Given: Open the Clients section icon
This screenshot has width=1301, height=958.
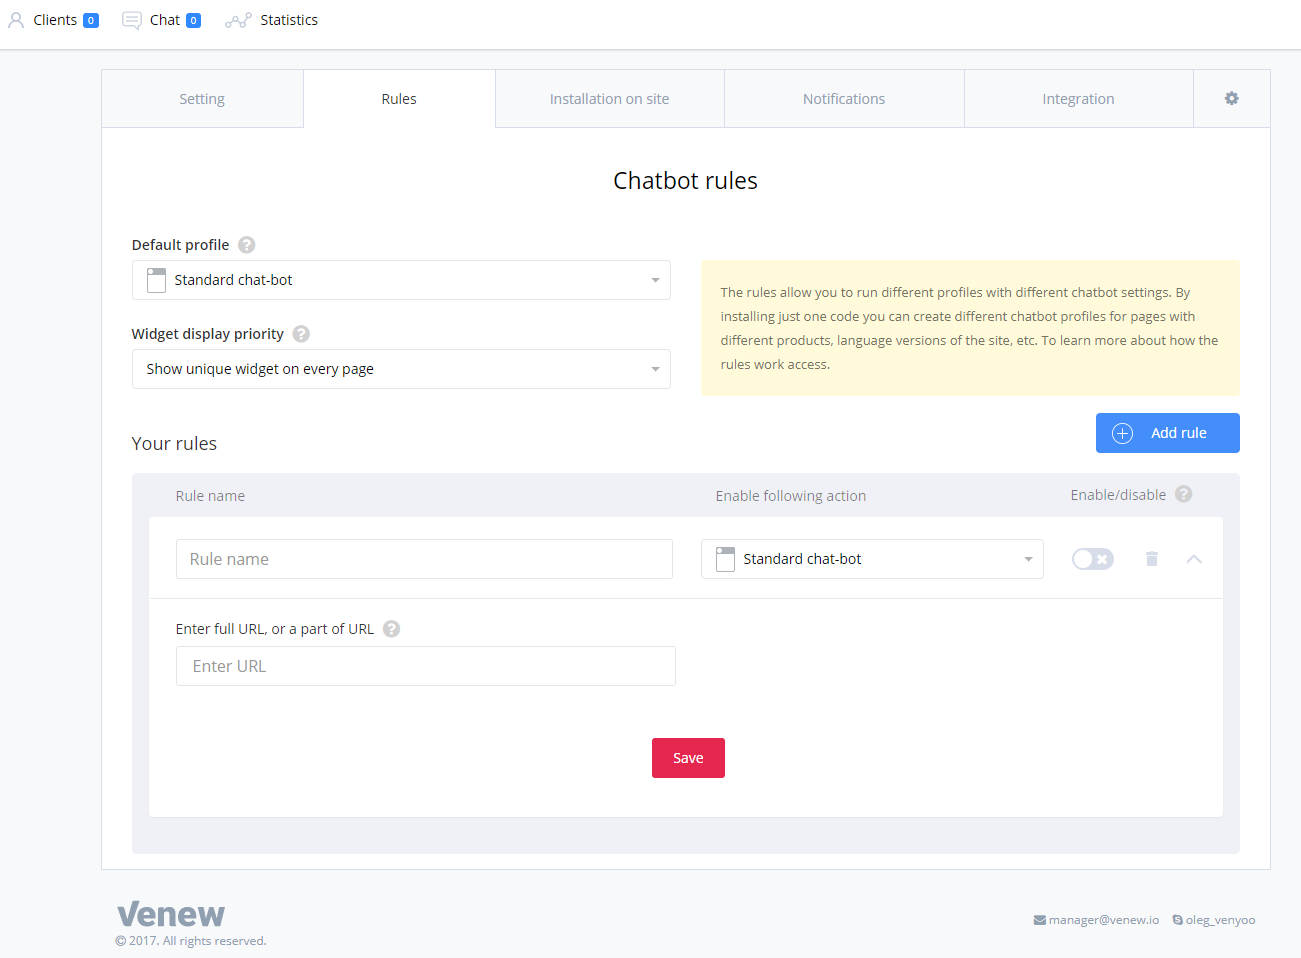Looking at the screenshot, I should pyautogui.click(x=16, y=19).
